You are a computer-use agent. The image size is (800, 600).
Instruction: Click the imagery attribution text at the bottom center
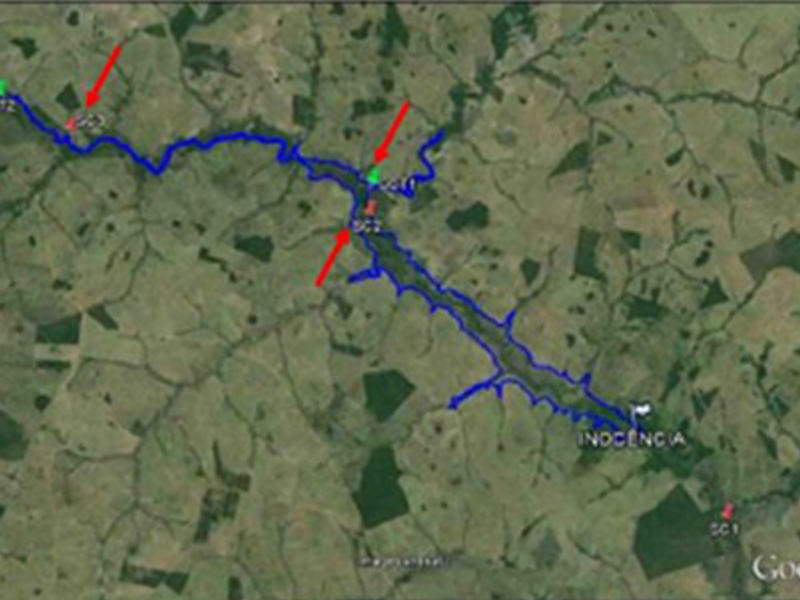[403, 563]
